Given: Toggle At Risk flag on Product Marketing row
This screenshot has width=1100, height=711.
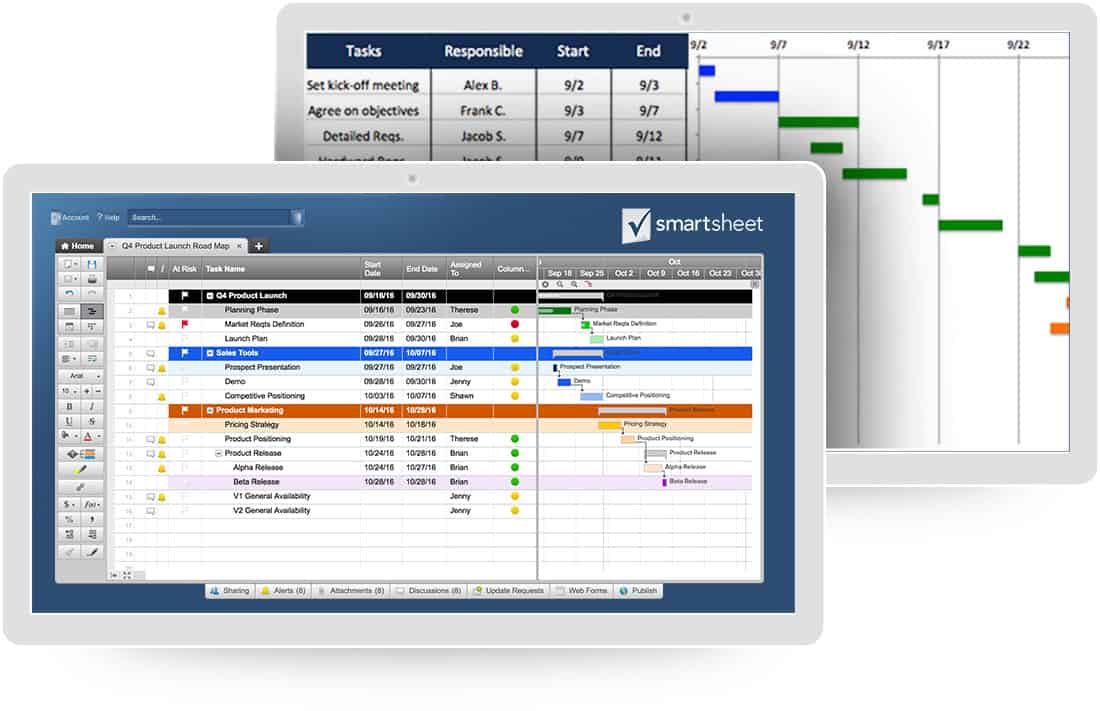Looking at the screenshot, I should pyautogui.click(x=185, y=410).
